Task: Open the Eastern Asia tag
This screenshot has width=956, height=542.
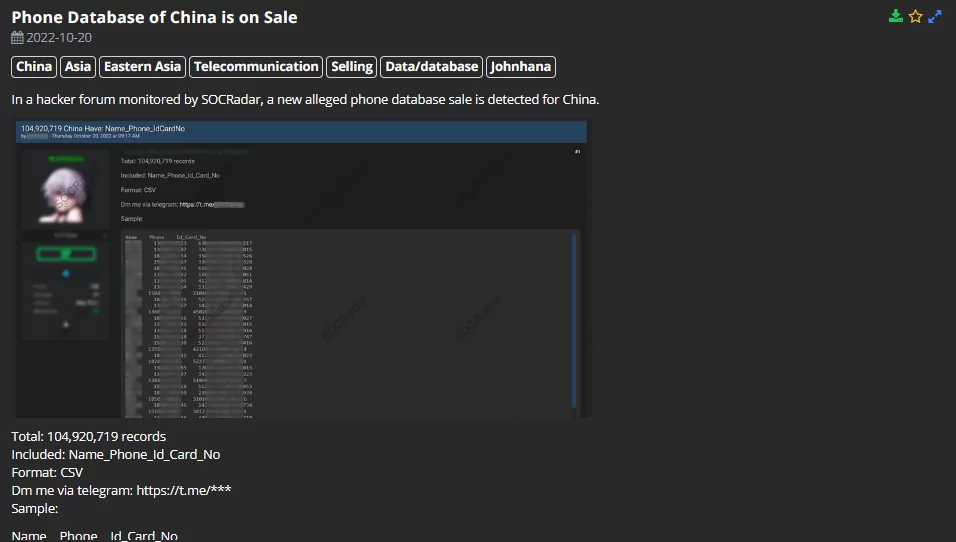Action: pyautogui.click(x=143, y=66)
